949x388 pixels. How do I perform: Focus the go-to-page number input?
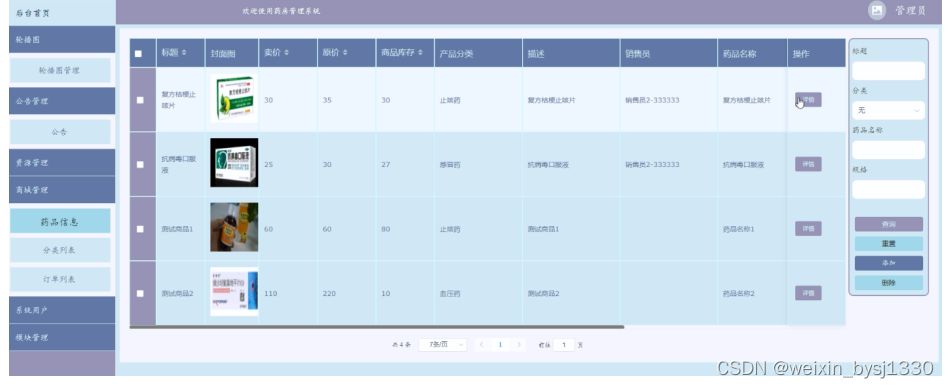(563, 345)
